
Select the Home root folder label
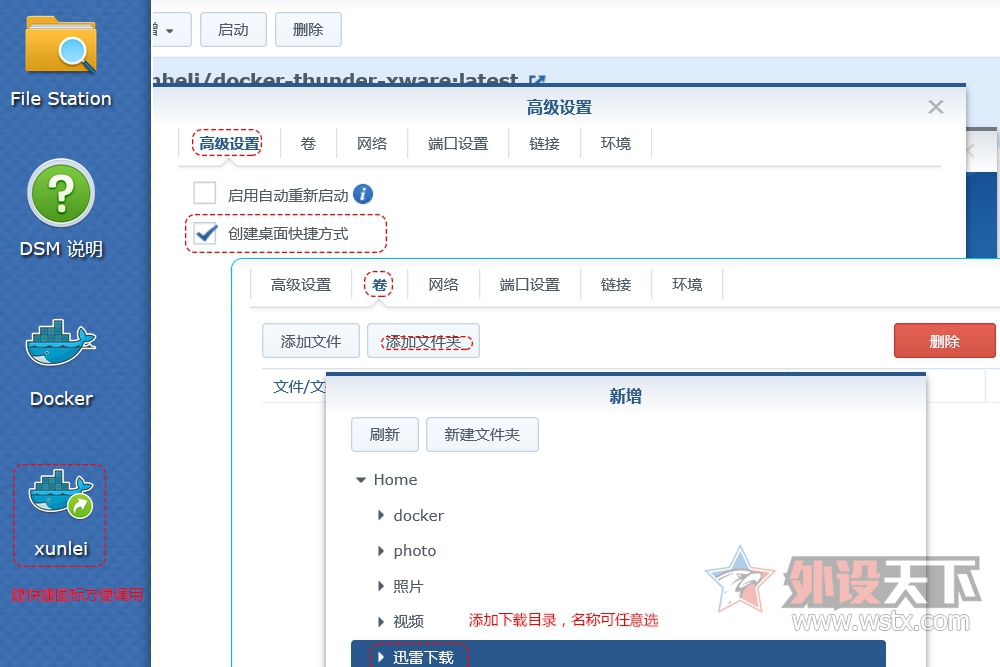pyautogui.click(x=395, y=480)
